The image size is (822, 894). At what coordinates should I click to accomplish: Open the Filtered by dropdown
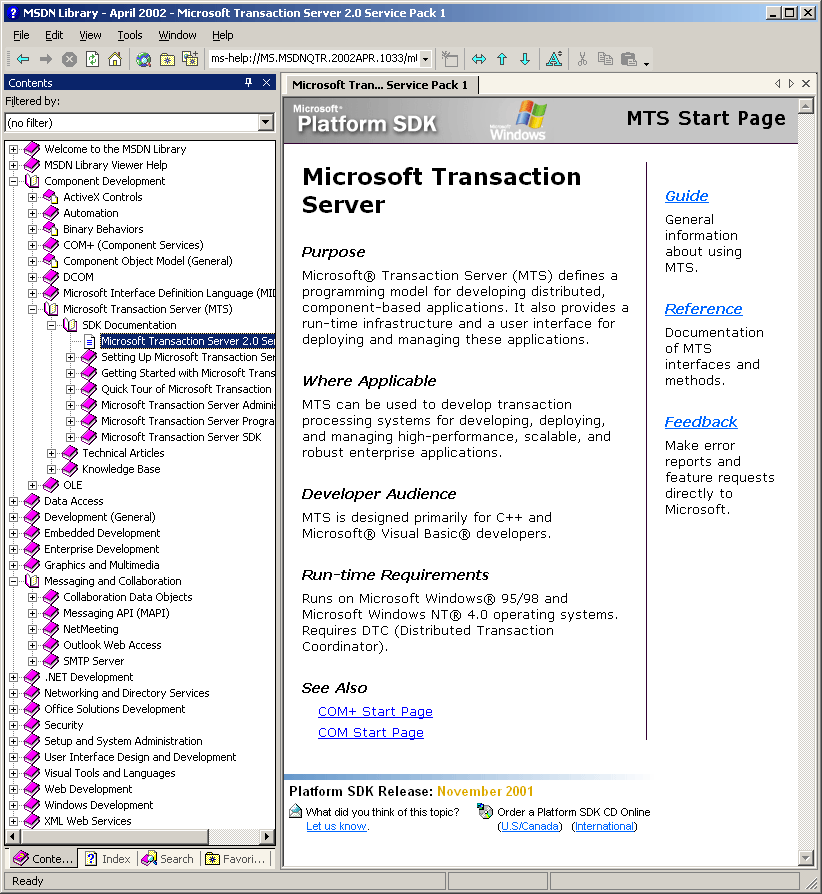266,123
